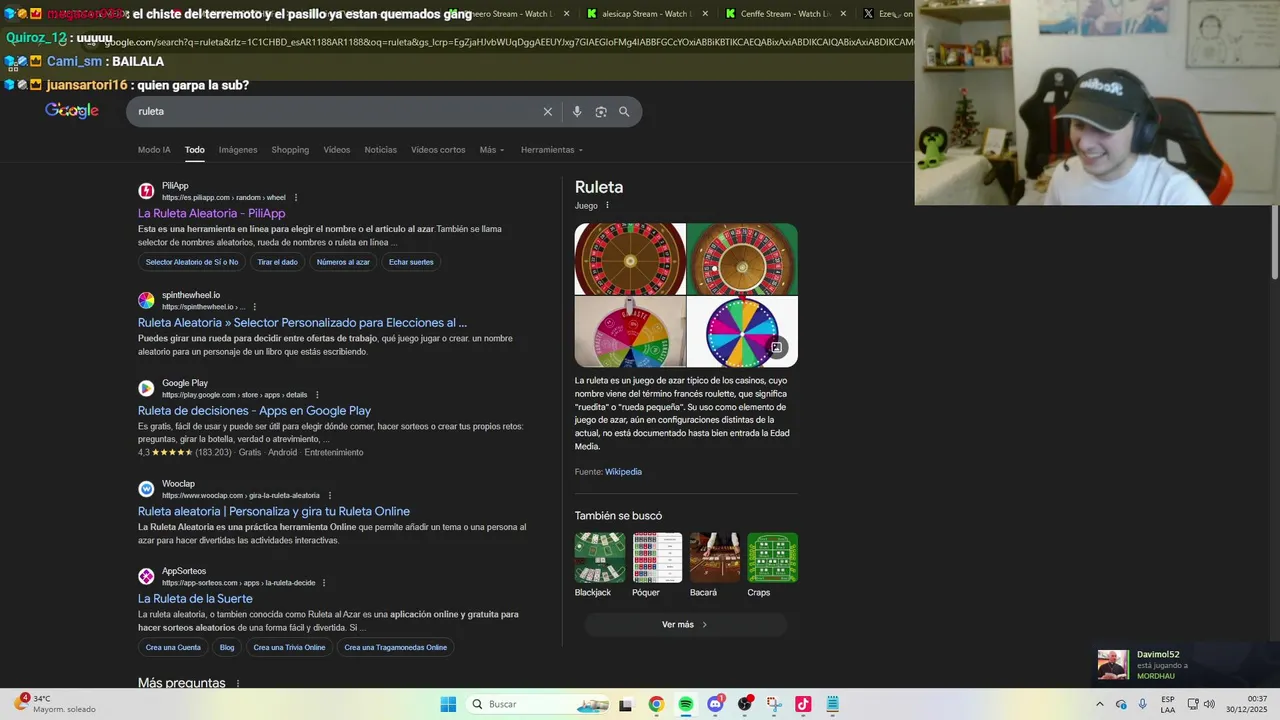Screen dimensions: 1280x720
Task: Select the Videos search tab
Action: coord(337,150)
